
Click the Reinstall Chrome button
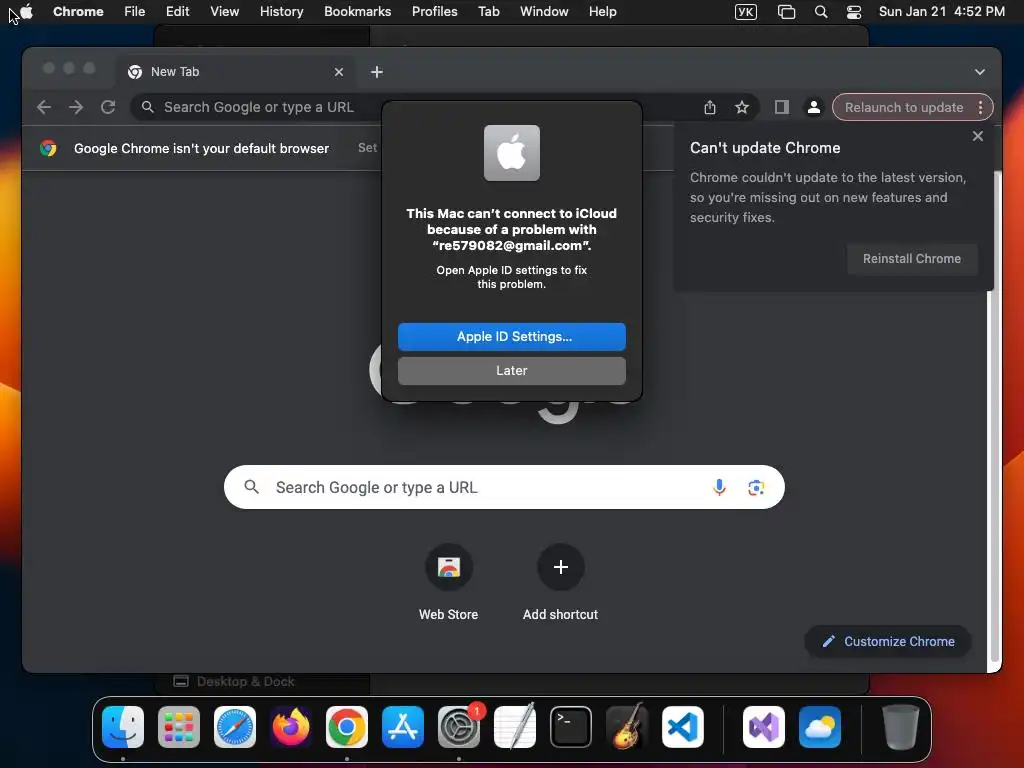(912, 259)
